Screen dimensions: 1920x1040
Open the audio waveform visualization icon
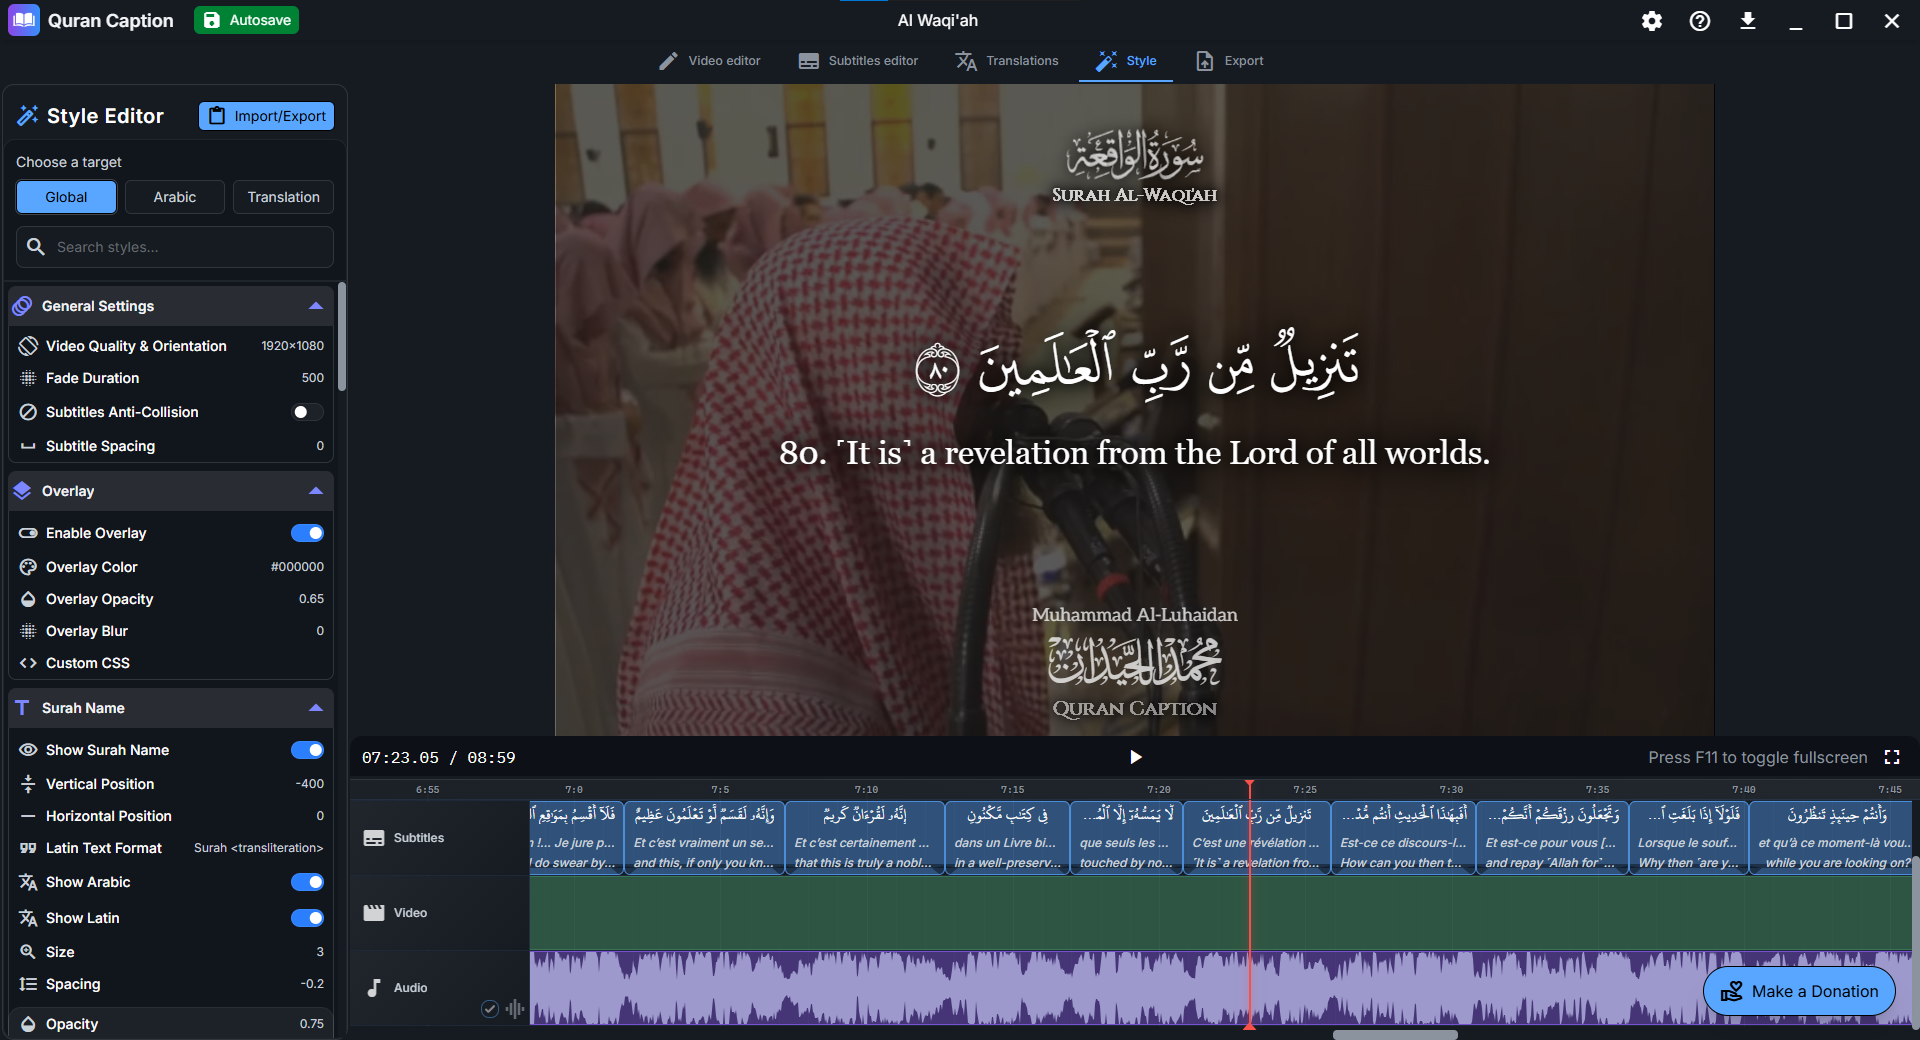[x=513, y=1009]
